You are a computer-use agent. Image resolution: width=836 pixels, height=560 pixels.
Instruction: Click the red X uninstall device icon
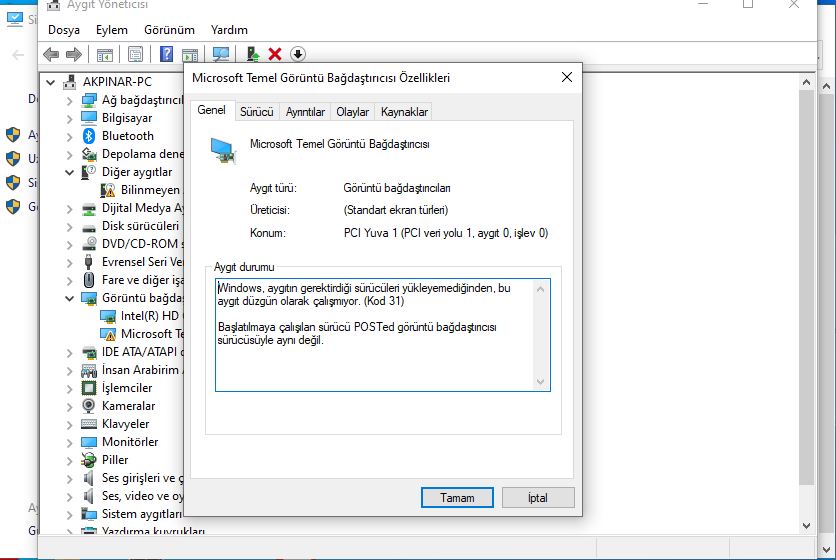point(275,54)
